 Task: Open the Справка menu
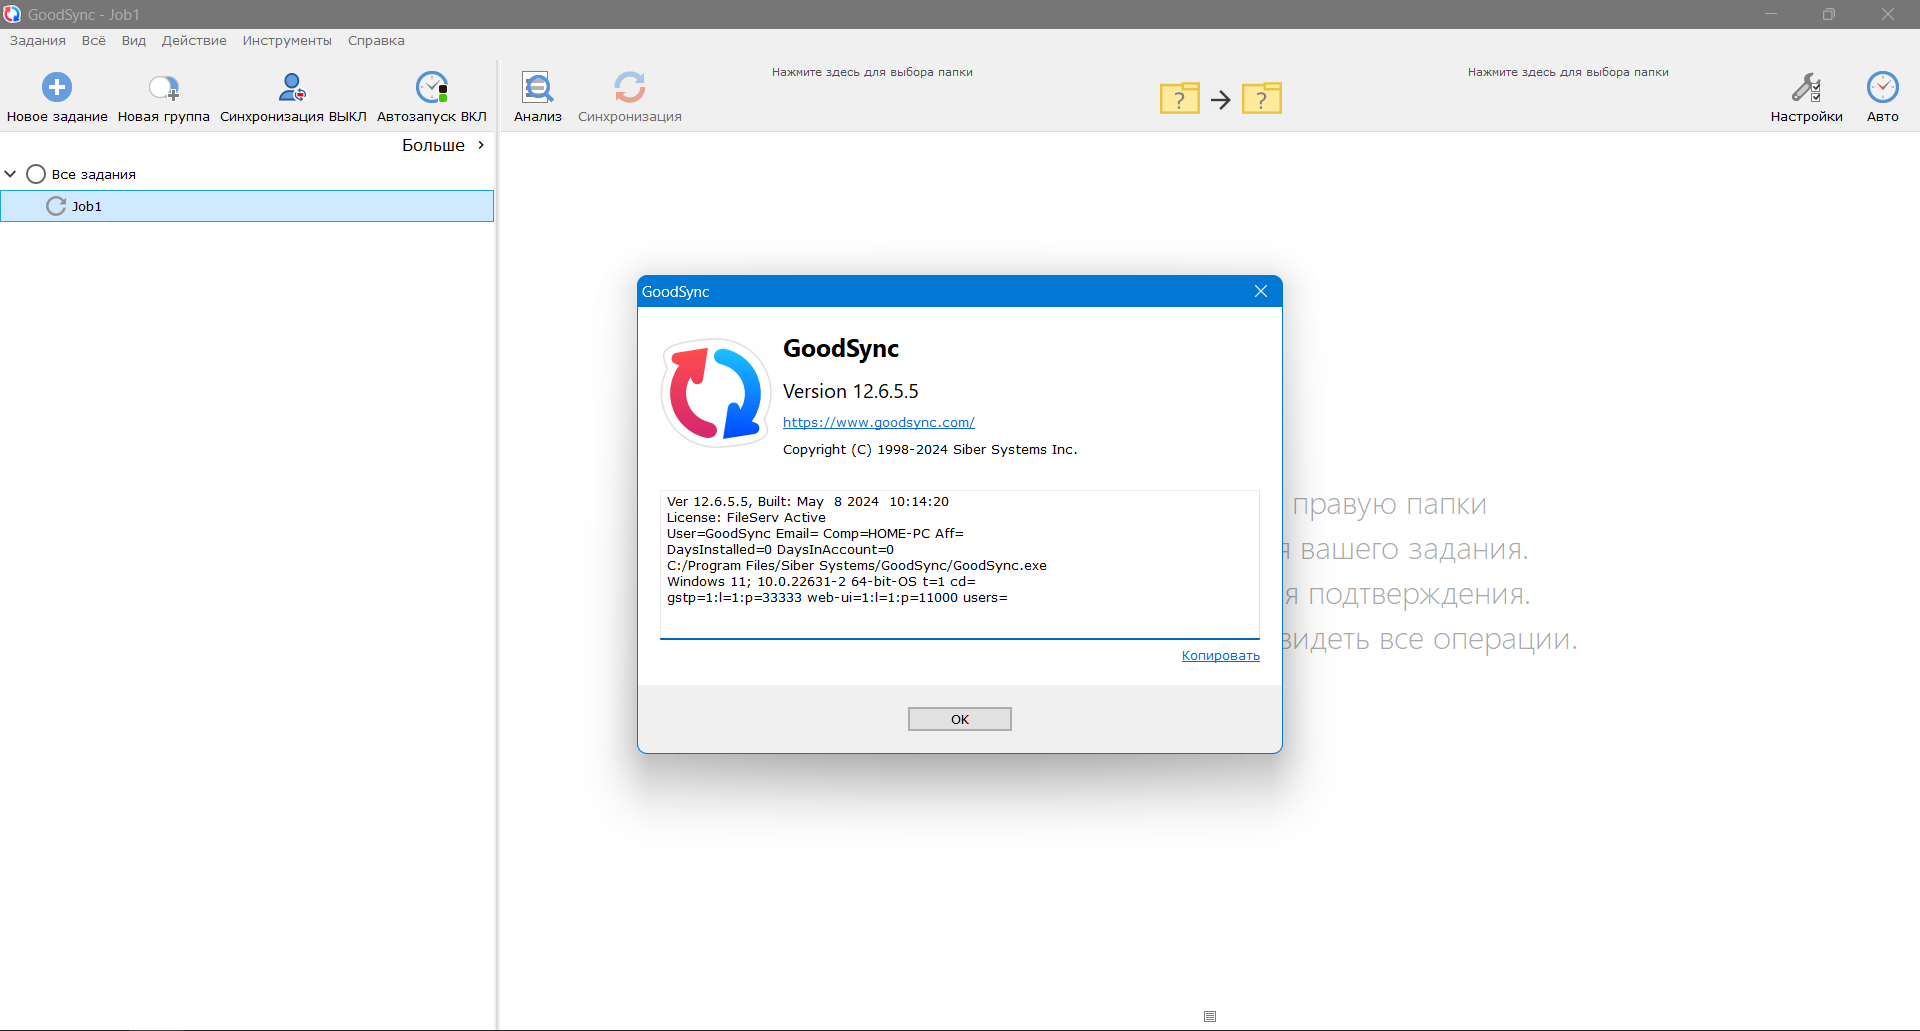(x=375, y=40)
